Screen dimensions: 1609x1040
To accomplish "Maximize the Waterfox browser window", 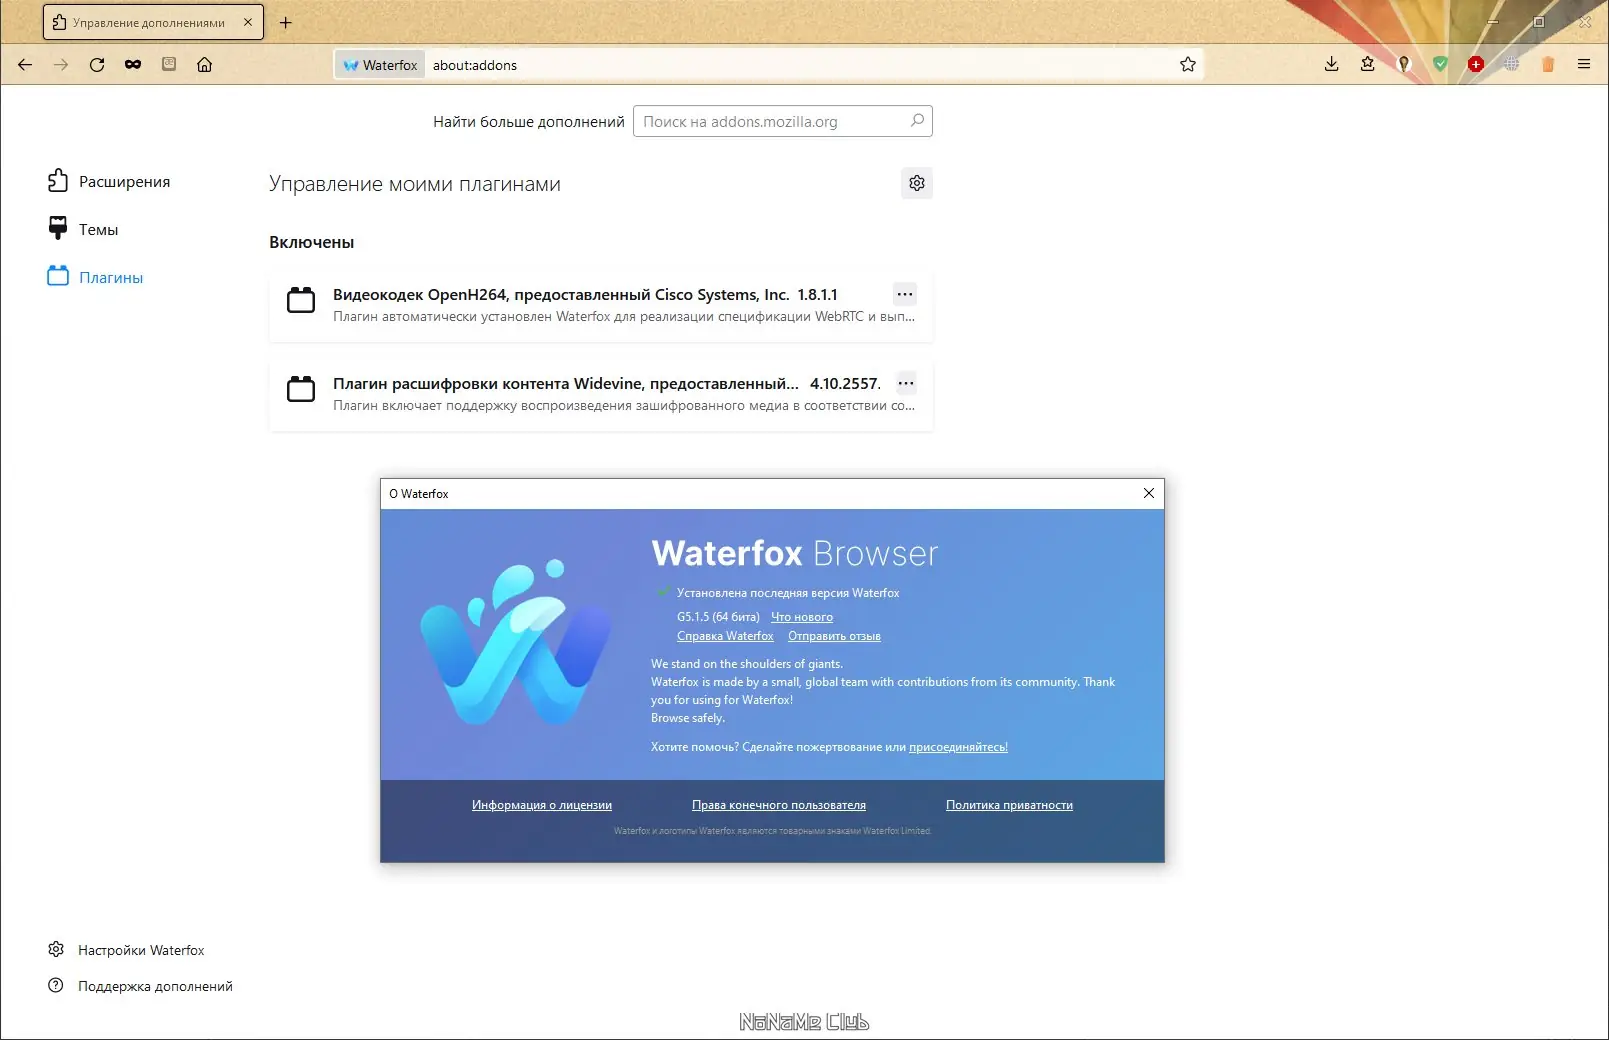I will [1539, 21].
